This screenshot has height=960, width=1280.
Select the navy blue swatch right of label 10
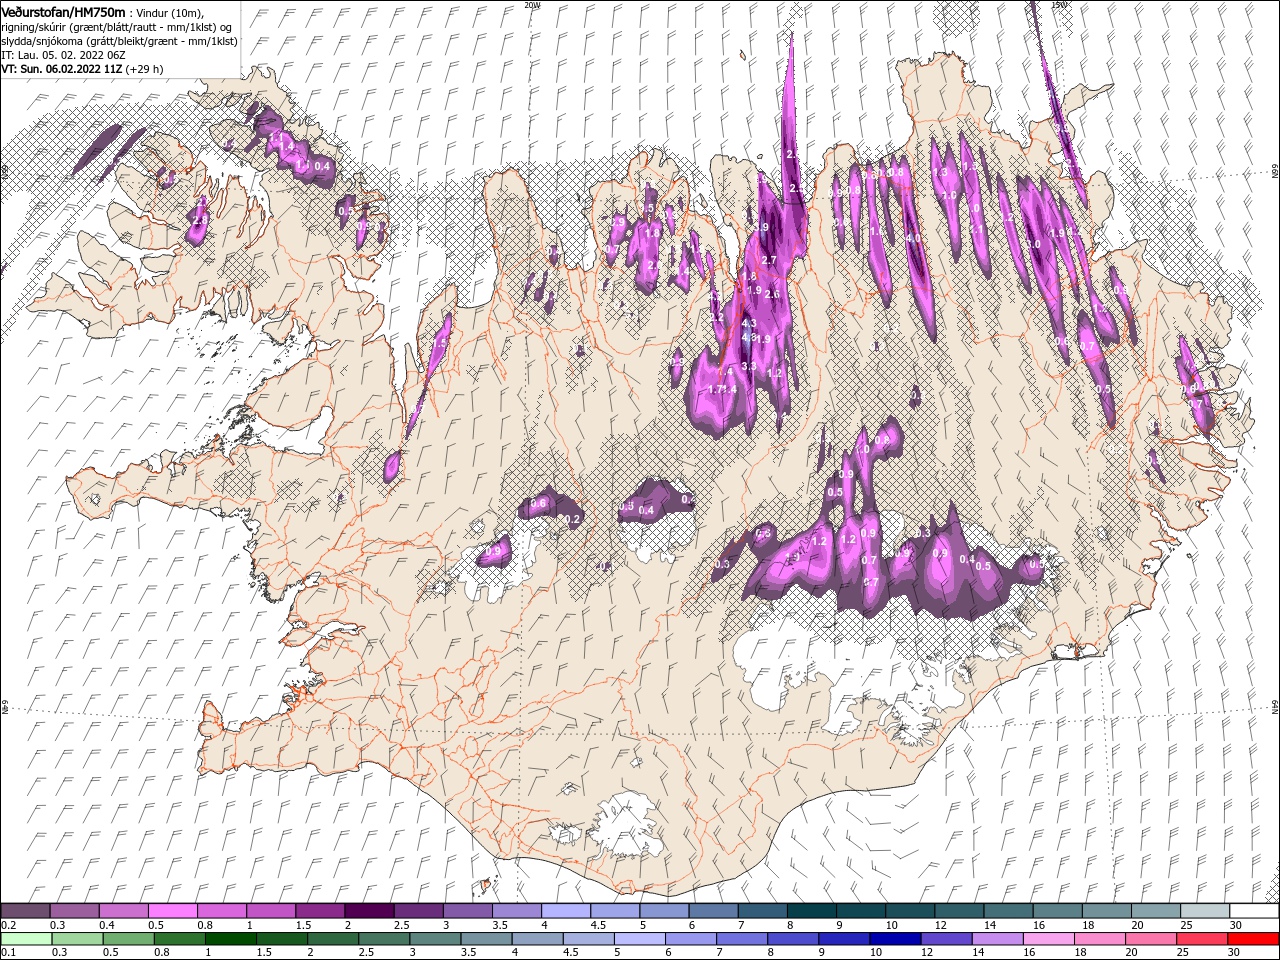click(x=893, y=939)
